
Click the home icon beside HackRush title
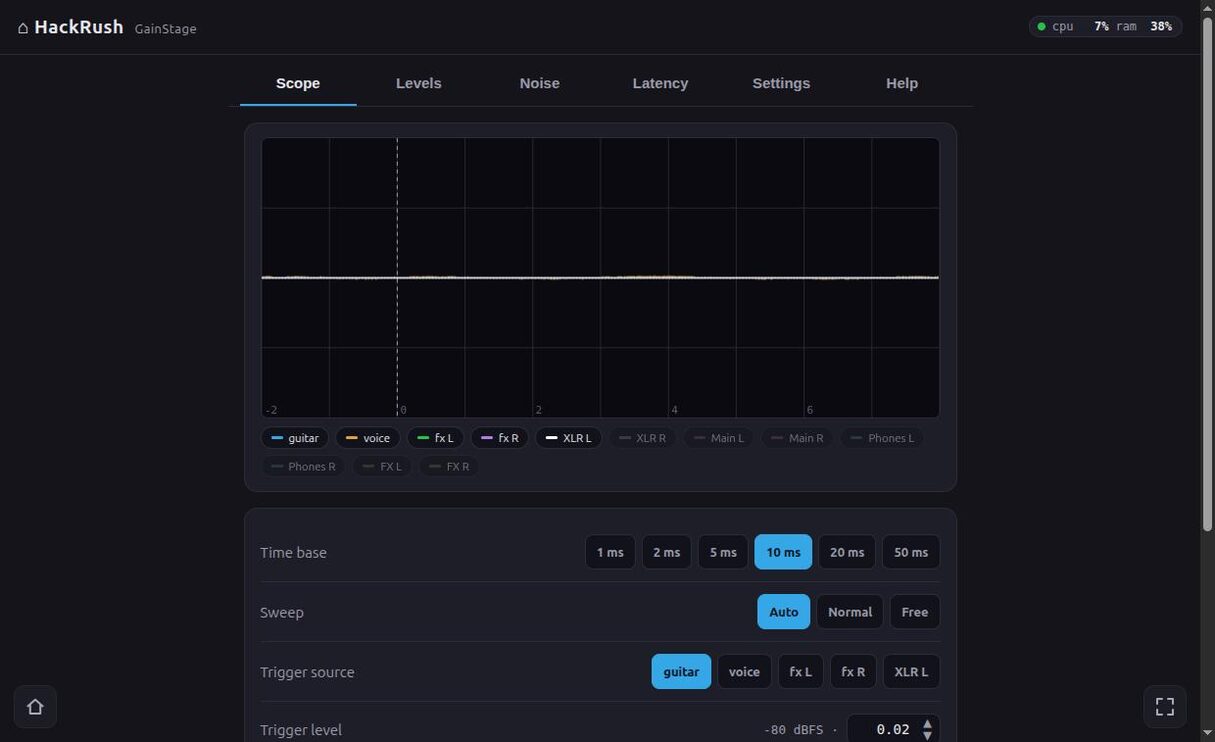23,28
